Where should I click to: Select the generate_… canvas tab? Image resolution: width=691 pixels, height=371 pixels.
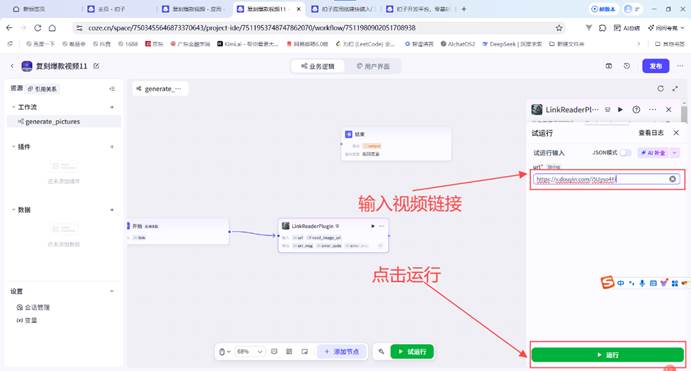pyautogui.click(x=160, y=89)
